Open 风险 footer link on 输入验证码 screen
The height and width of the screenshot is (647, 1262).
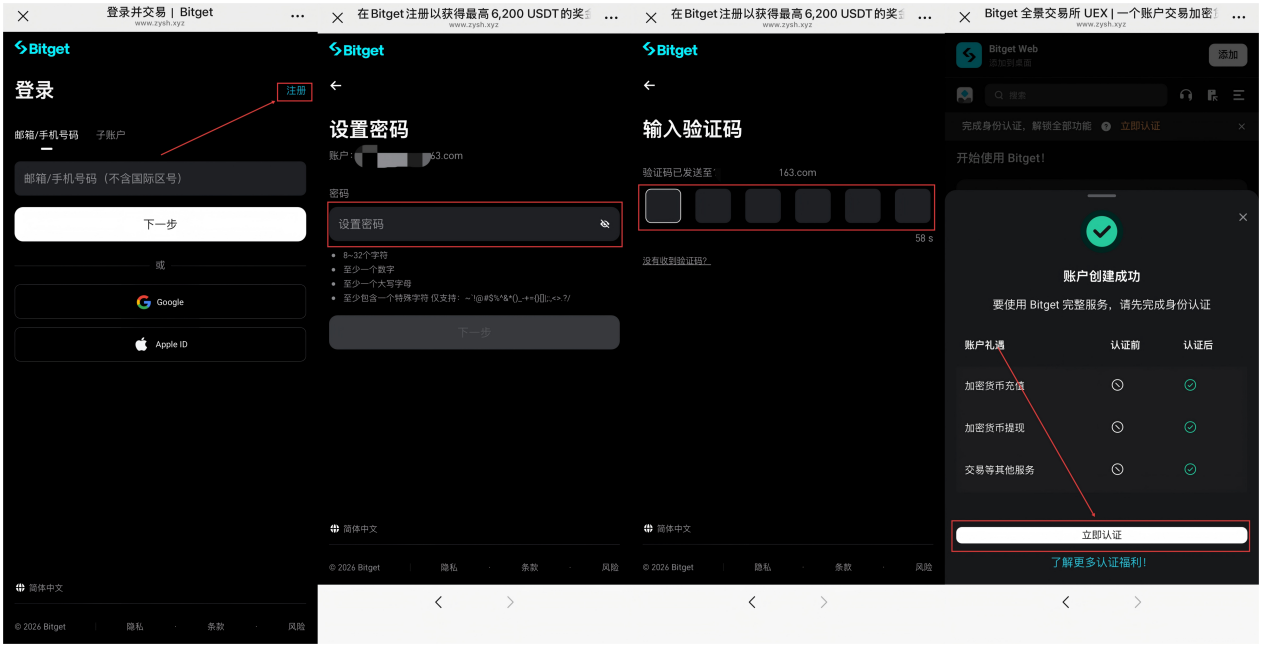(x=924, y=567)
